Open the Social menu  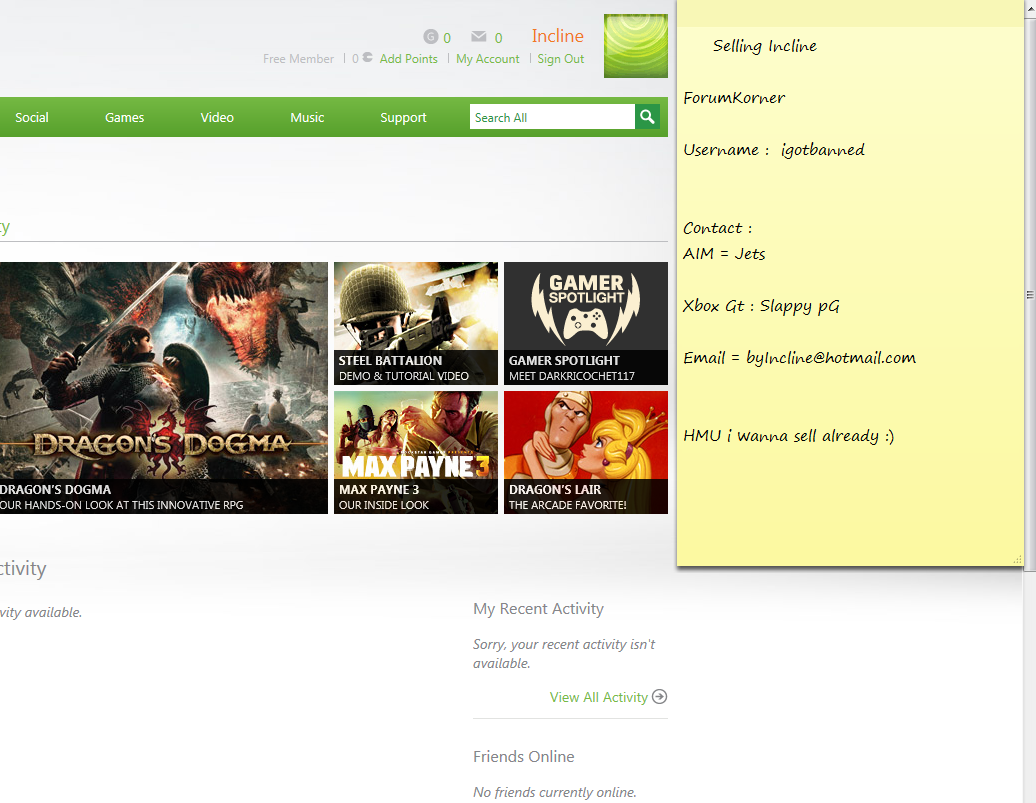click(32, 117)
